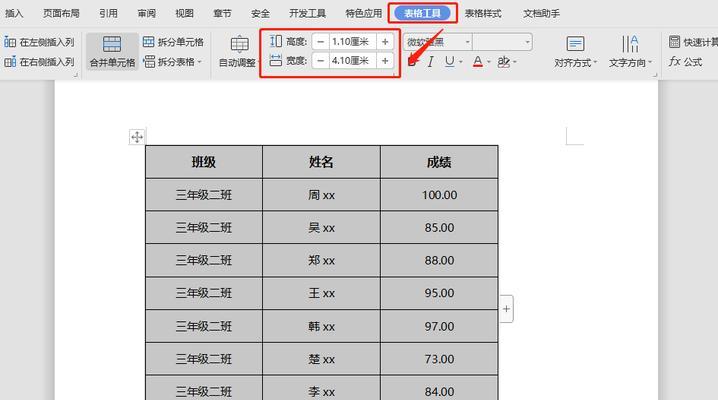The width and height of the screenshot is (718, 400).
Task: Click the score cell 95.00
Action: pyautogui.click(x=439, y=293)
